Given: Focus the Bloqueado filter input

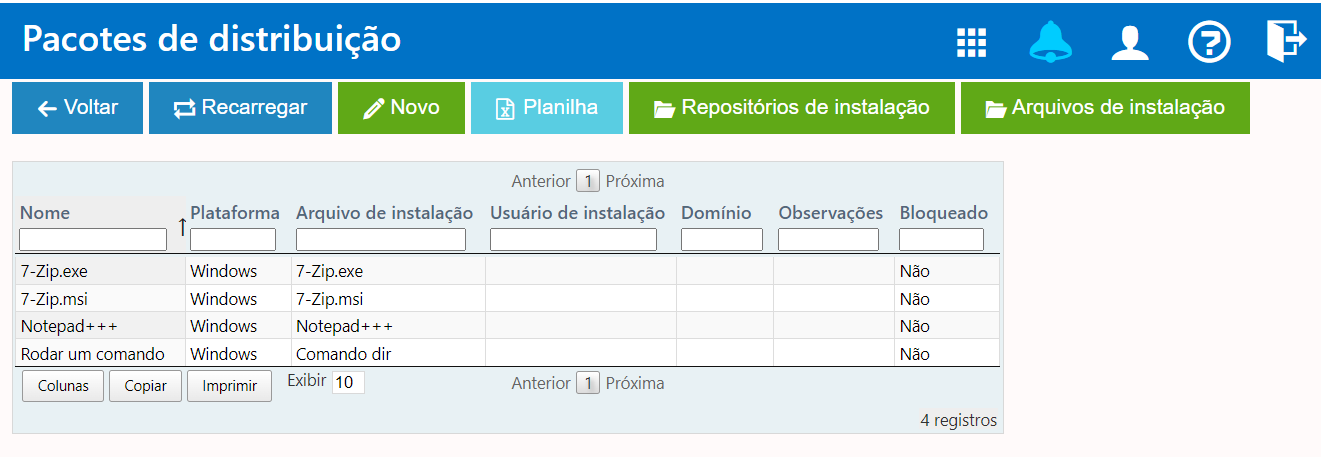Looking at the screenshot, I should [941, 240].
